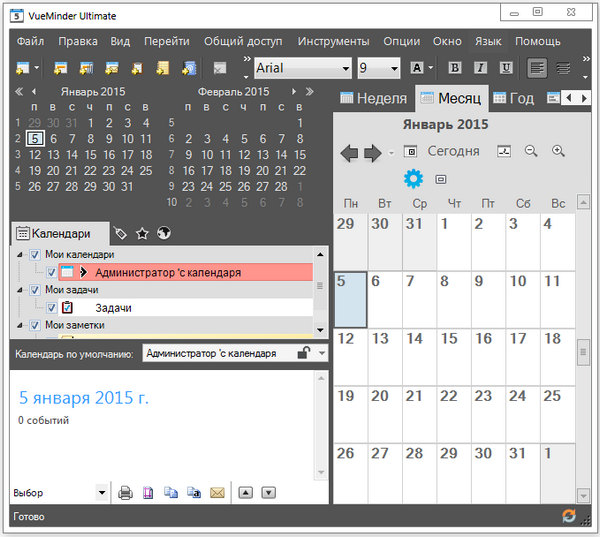
Task: Uncheck the Мои календари checkbox
Action: [35, 255]
